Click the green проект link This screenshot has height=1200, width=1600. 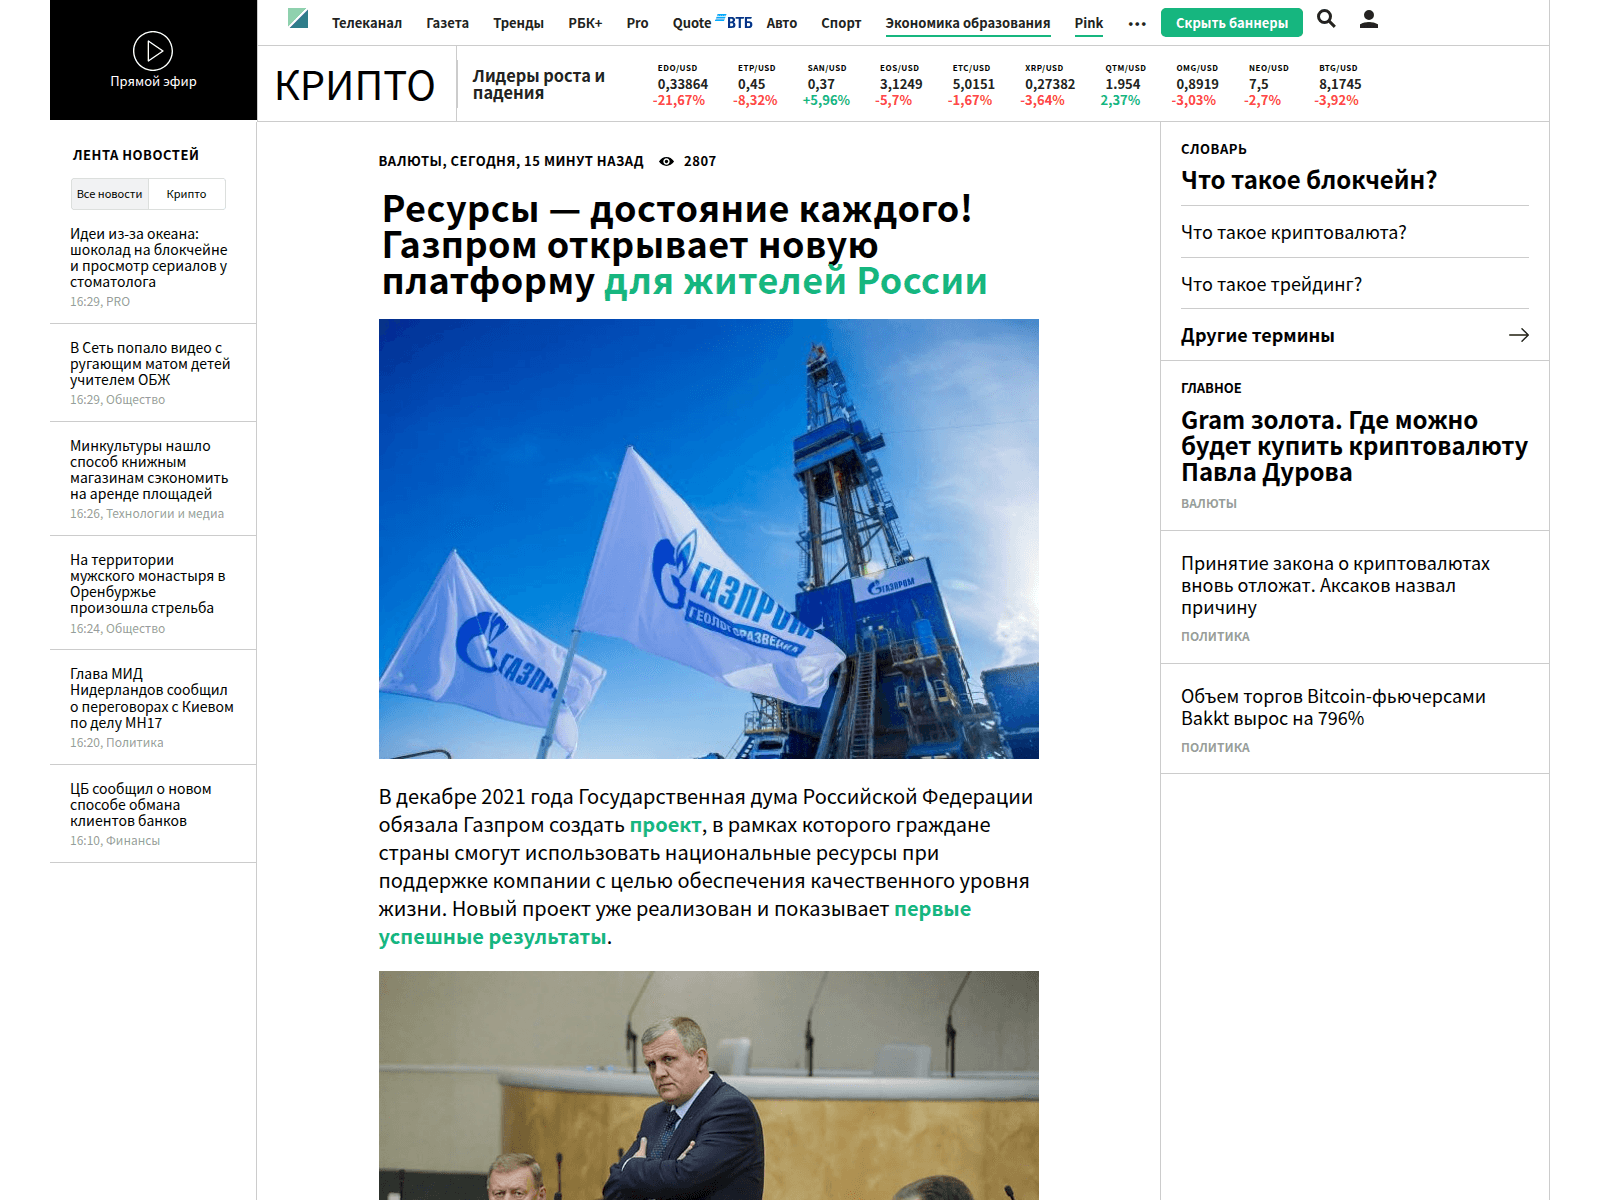coord(665,825)
